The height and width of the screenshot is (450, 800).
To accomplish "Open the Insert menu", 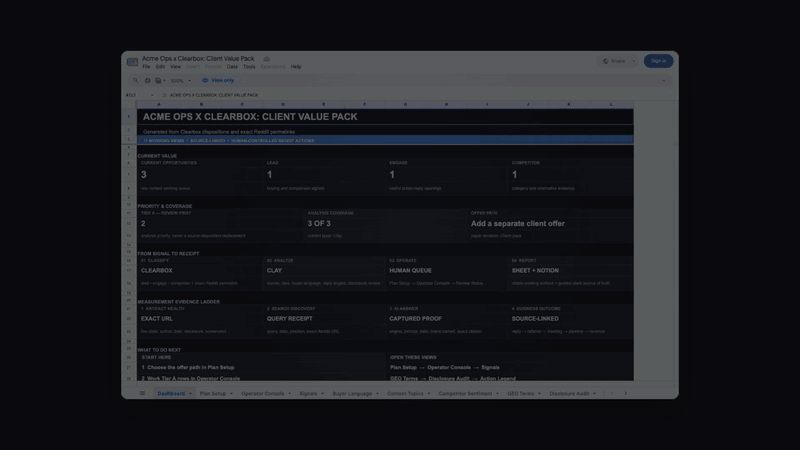I will [x=193, y=67].
